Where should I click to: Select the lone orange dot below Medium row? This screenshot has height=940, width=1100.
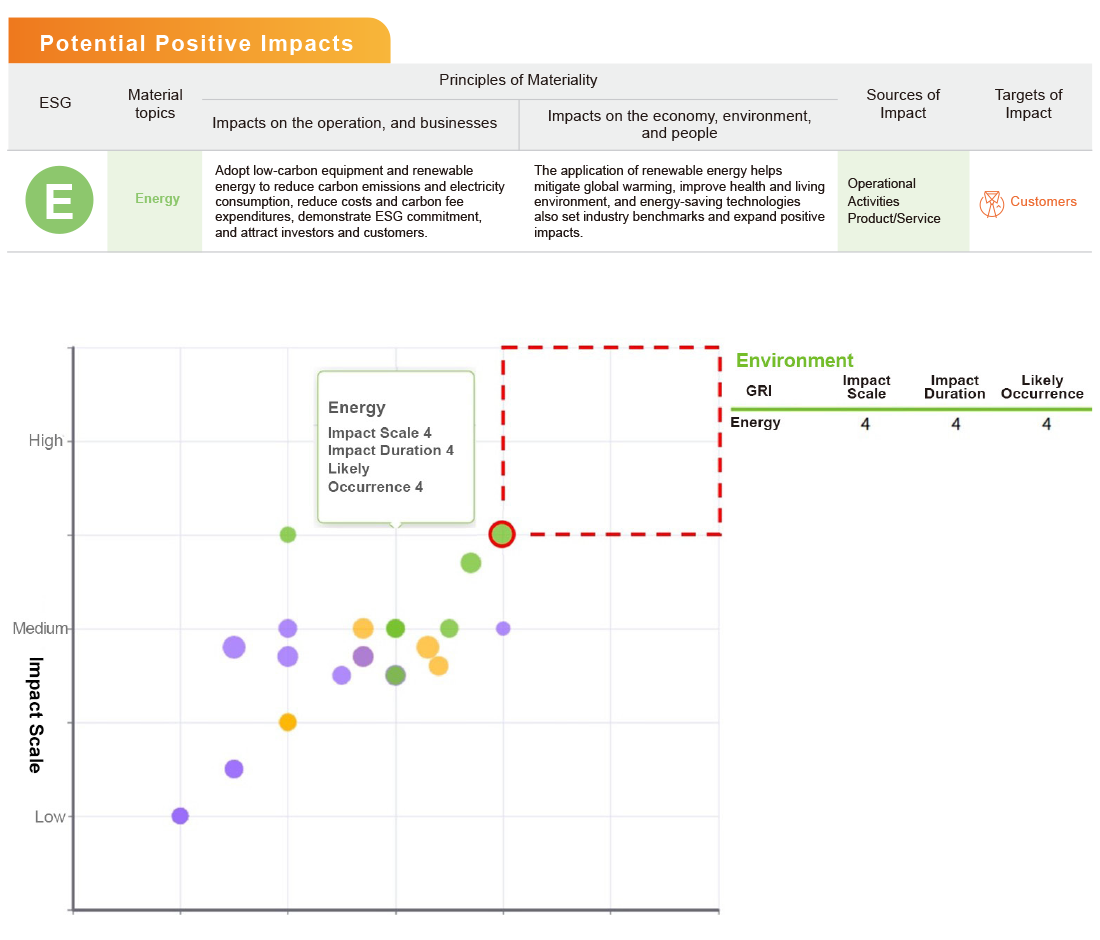(x=288, y=722)
